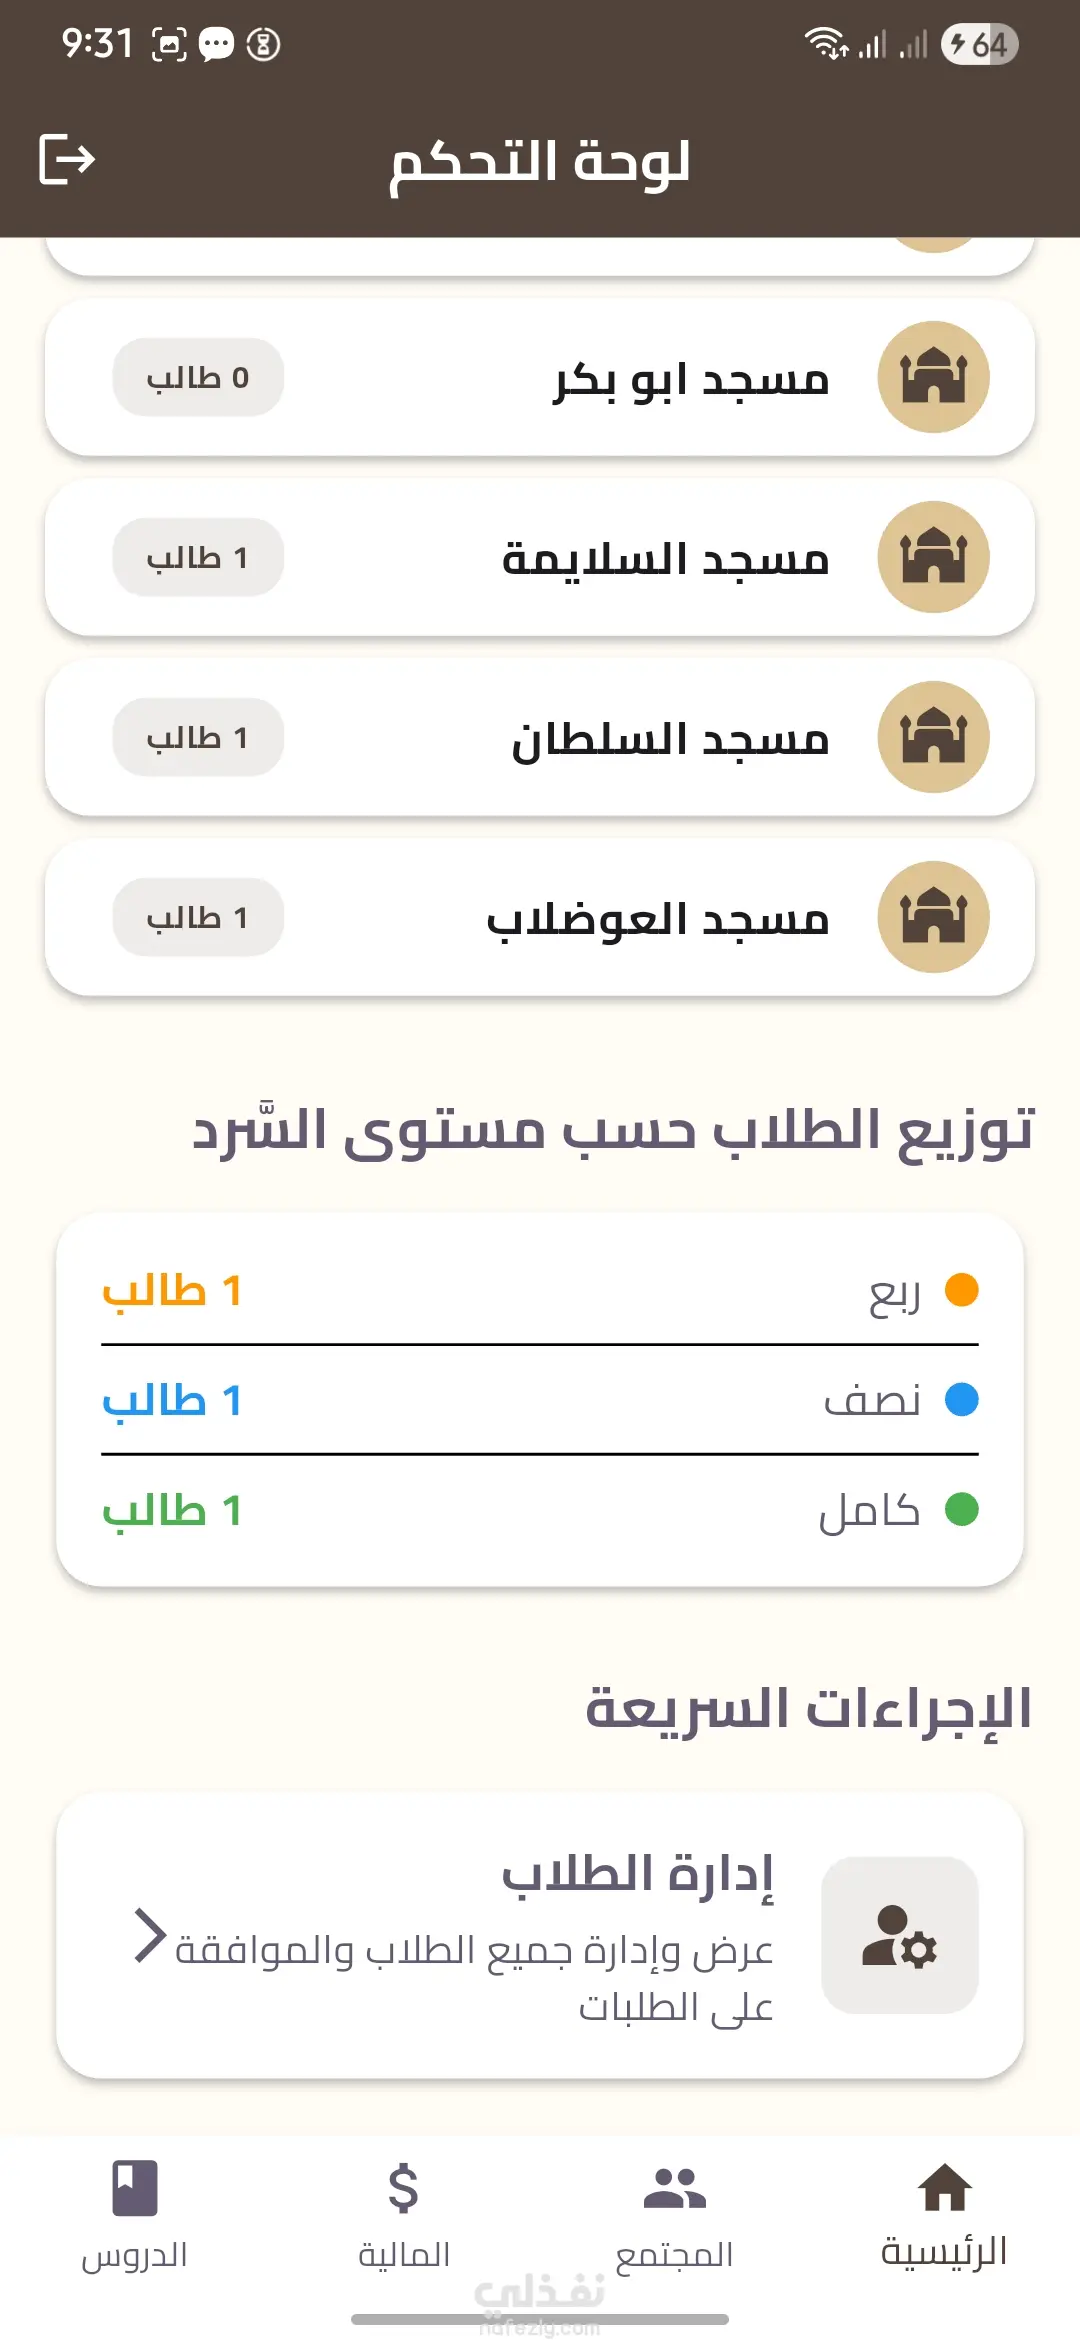Tap the green dot next to كامل
Screen dimensions: 1080x2340
[961, 1509]
